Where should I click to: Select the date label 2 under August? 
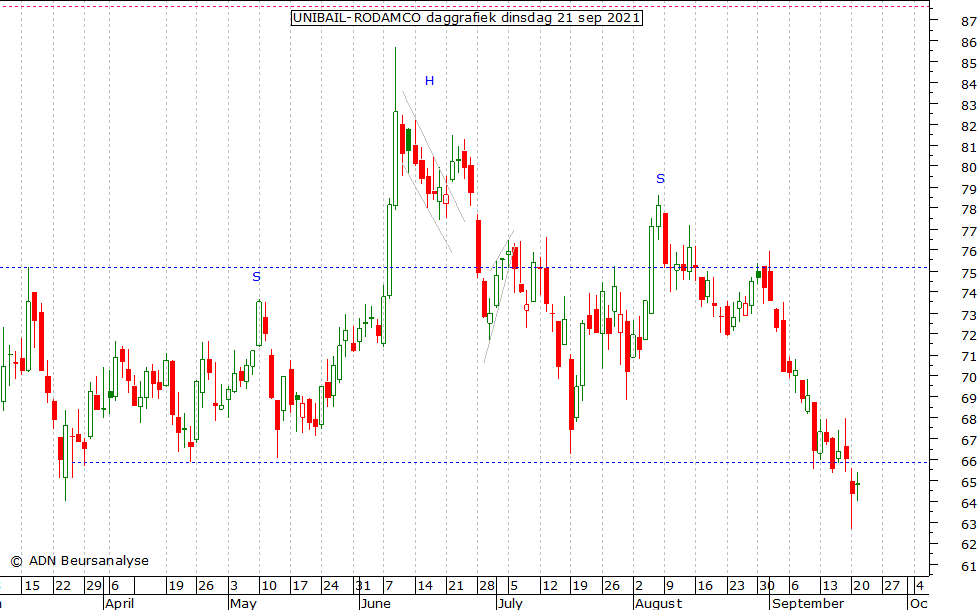tap(639, 586)
